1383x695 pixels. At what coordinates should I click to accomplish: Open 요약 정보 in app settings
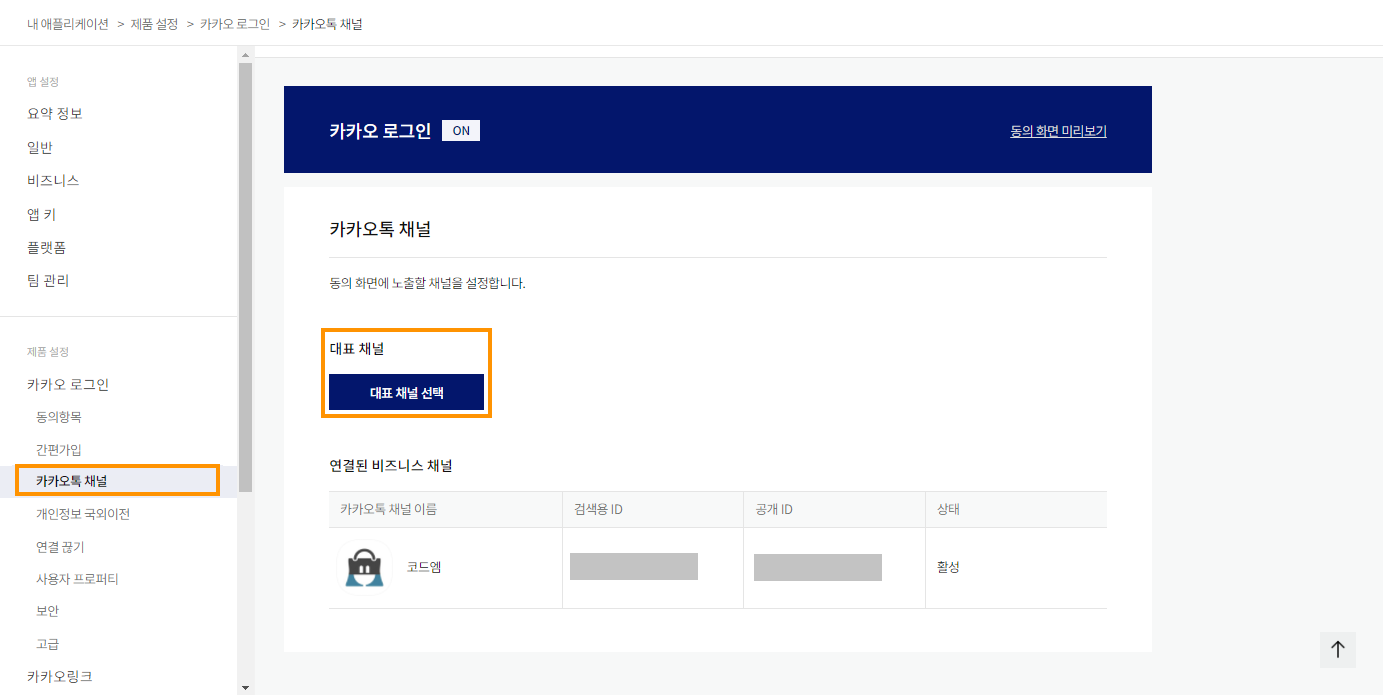(55, 114)
